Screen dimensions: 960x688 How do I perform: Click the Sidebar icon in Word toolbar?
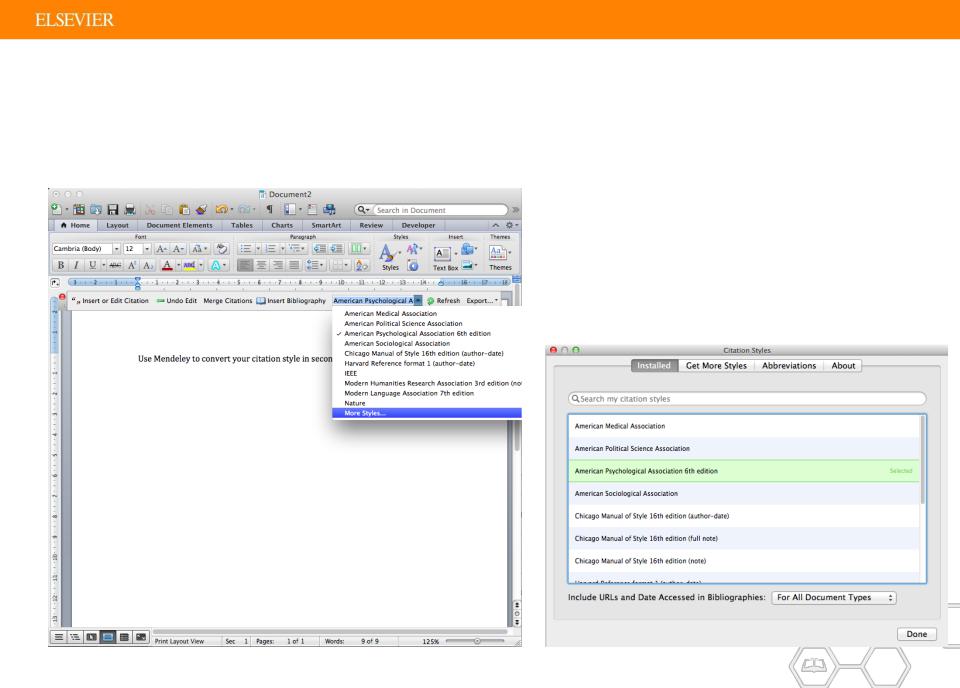pos(290,209)
